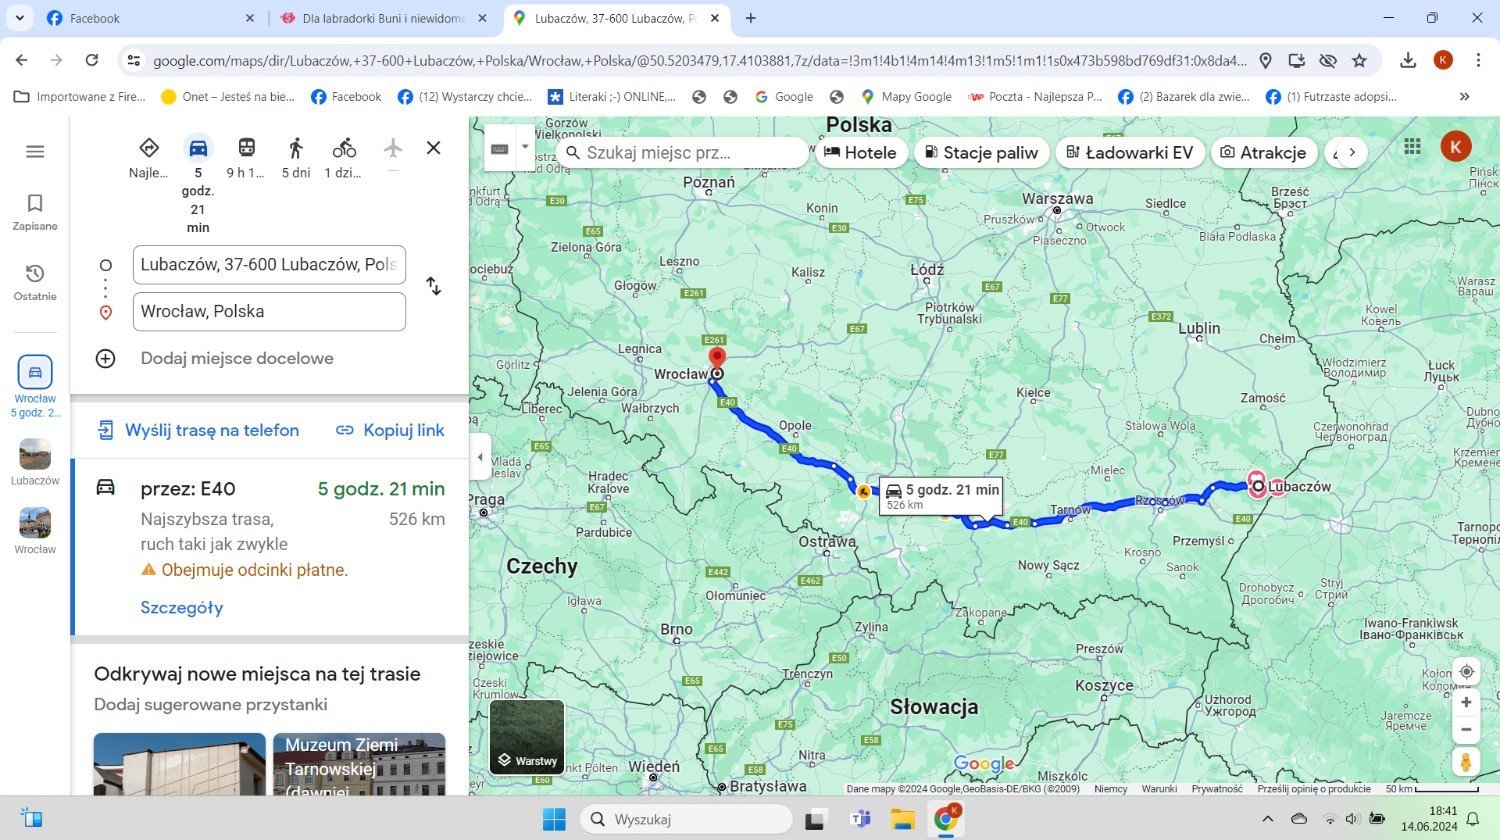The width and height of the screenshot is (1500, 840).
Task: Click Kopiuj link
Action: 390,430
